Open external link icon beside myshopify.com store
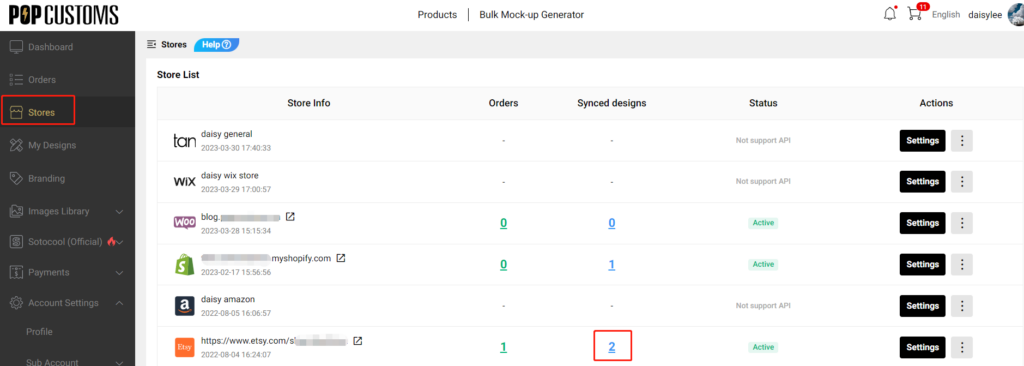 [x=341, y=258]
